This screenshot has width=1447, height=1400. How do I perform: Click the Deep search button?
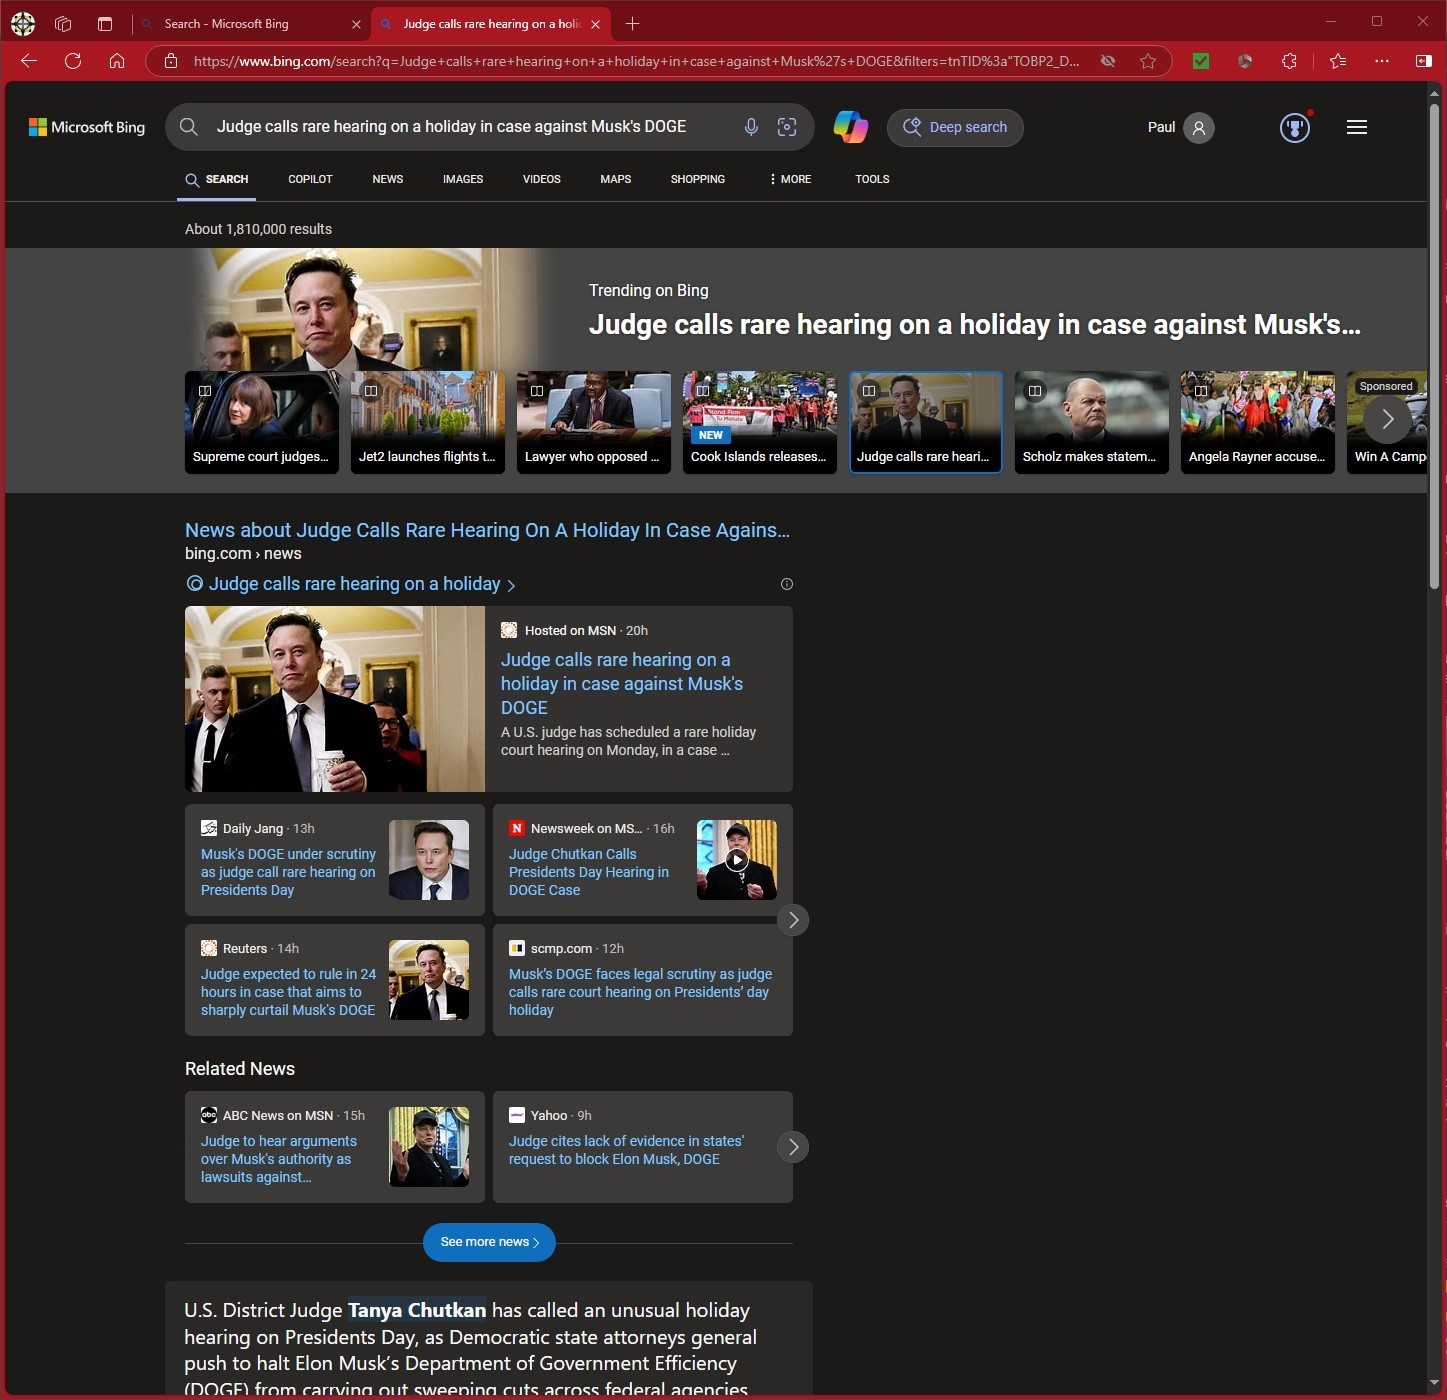[x=955, y=127]
